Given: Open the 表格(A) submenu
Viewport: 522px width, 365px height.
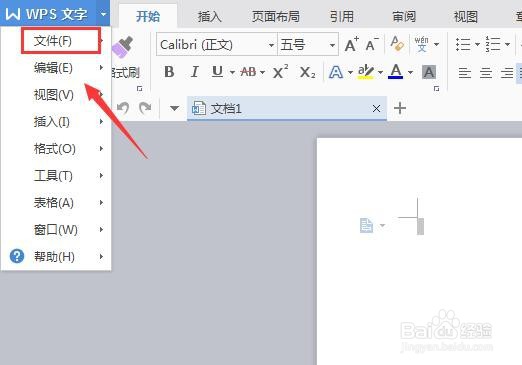Looking at the screenshot, I should coord(56,203).
